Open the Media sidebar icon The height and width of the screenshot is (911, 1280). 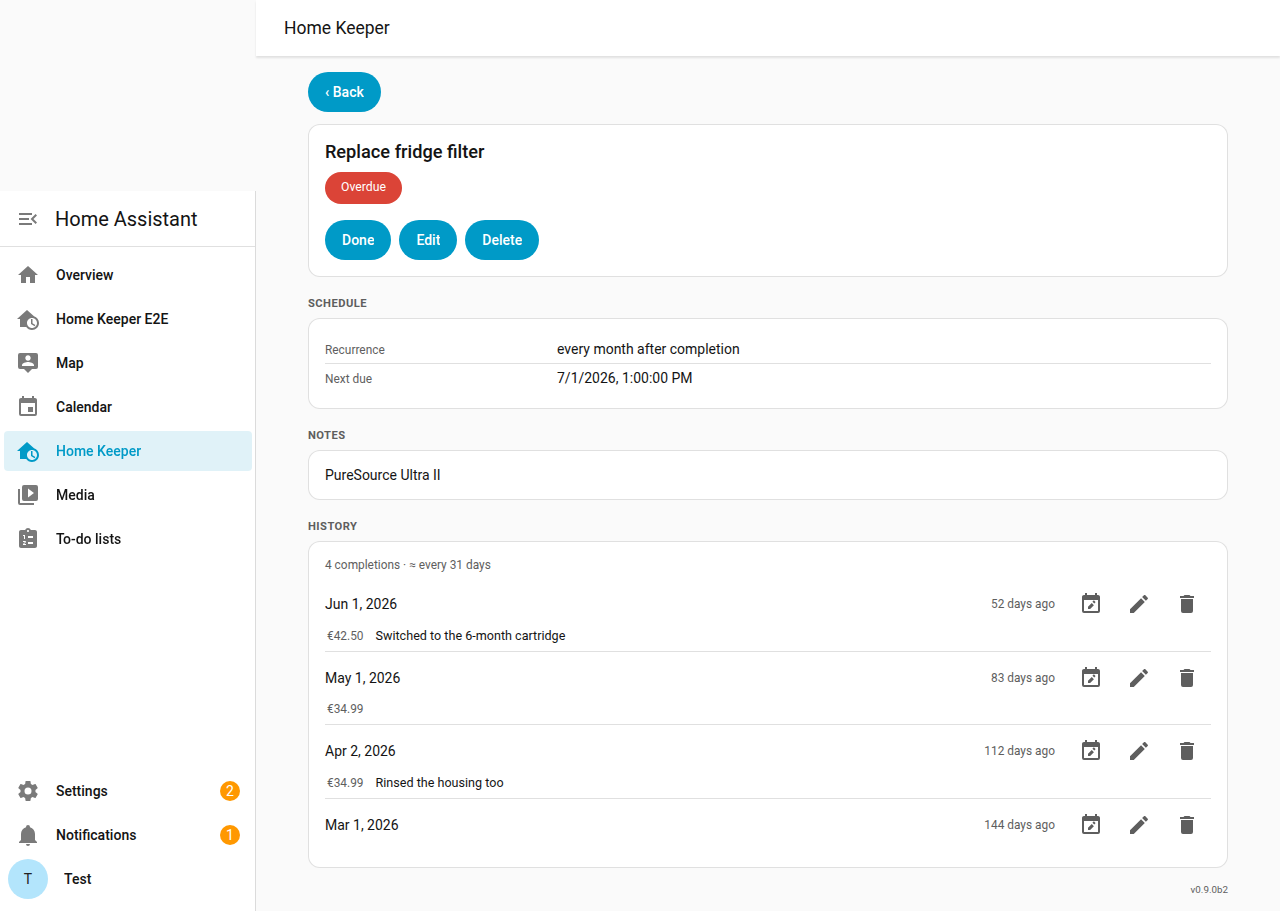point(28,495)
